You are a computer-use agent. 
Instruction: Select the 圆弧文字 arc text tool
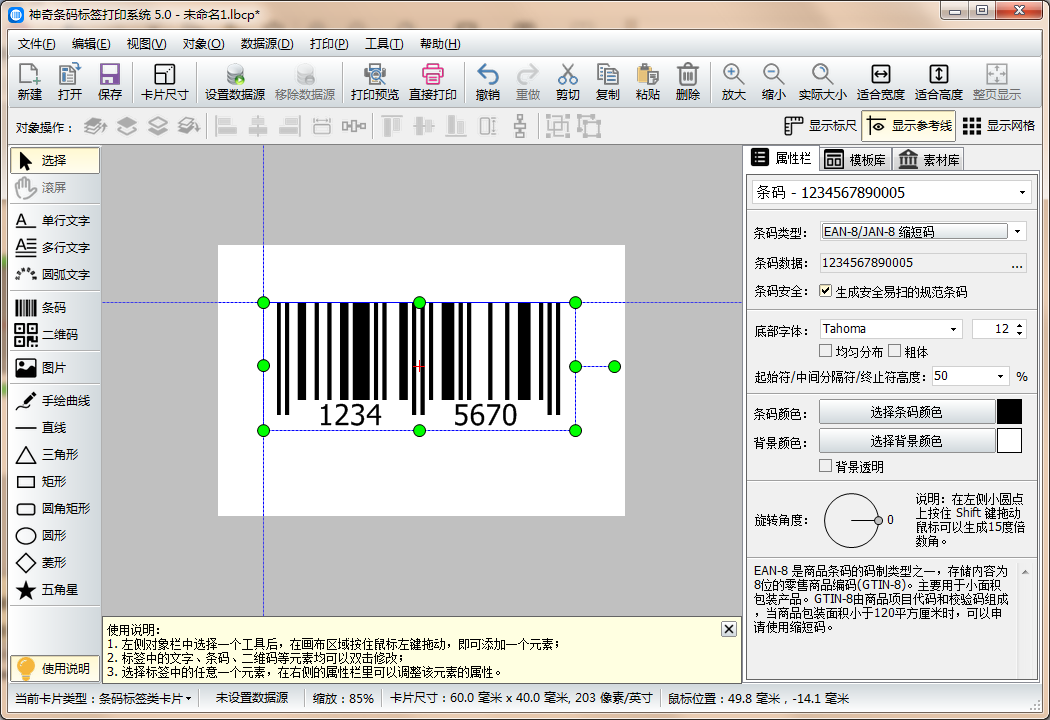coord(55,274)
